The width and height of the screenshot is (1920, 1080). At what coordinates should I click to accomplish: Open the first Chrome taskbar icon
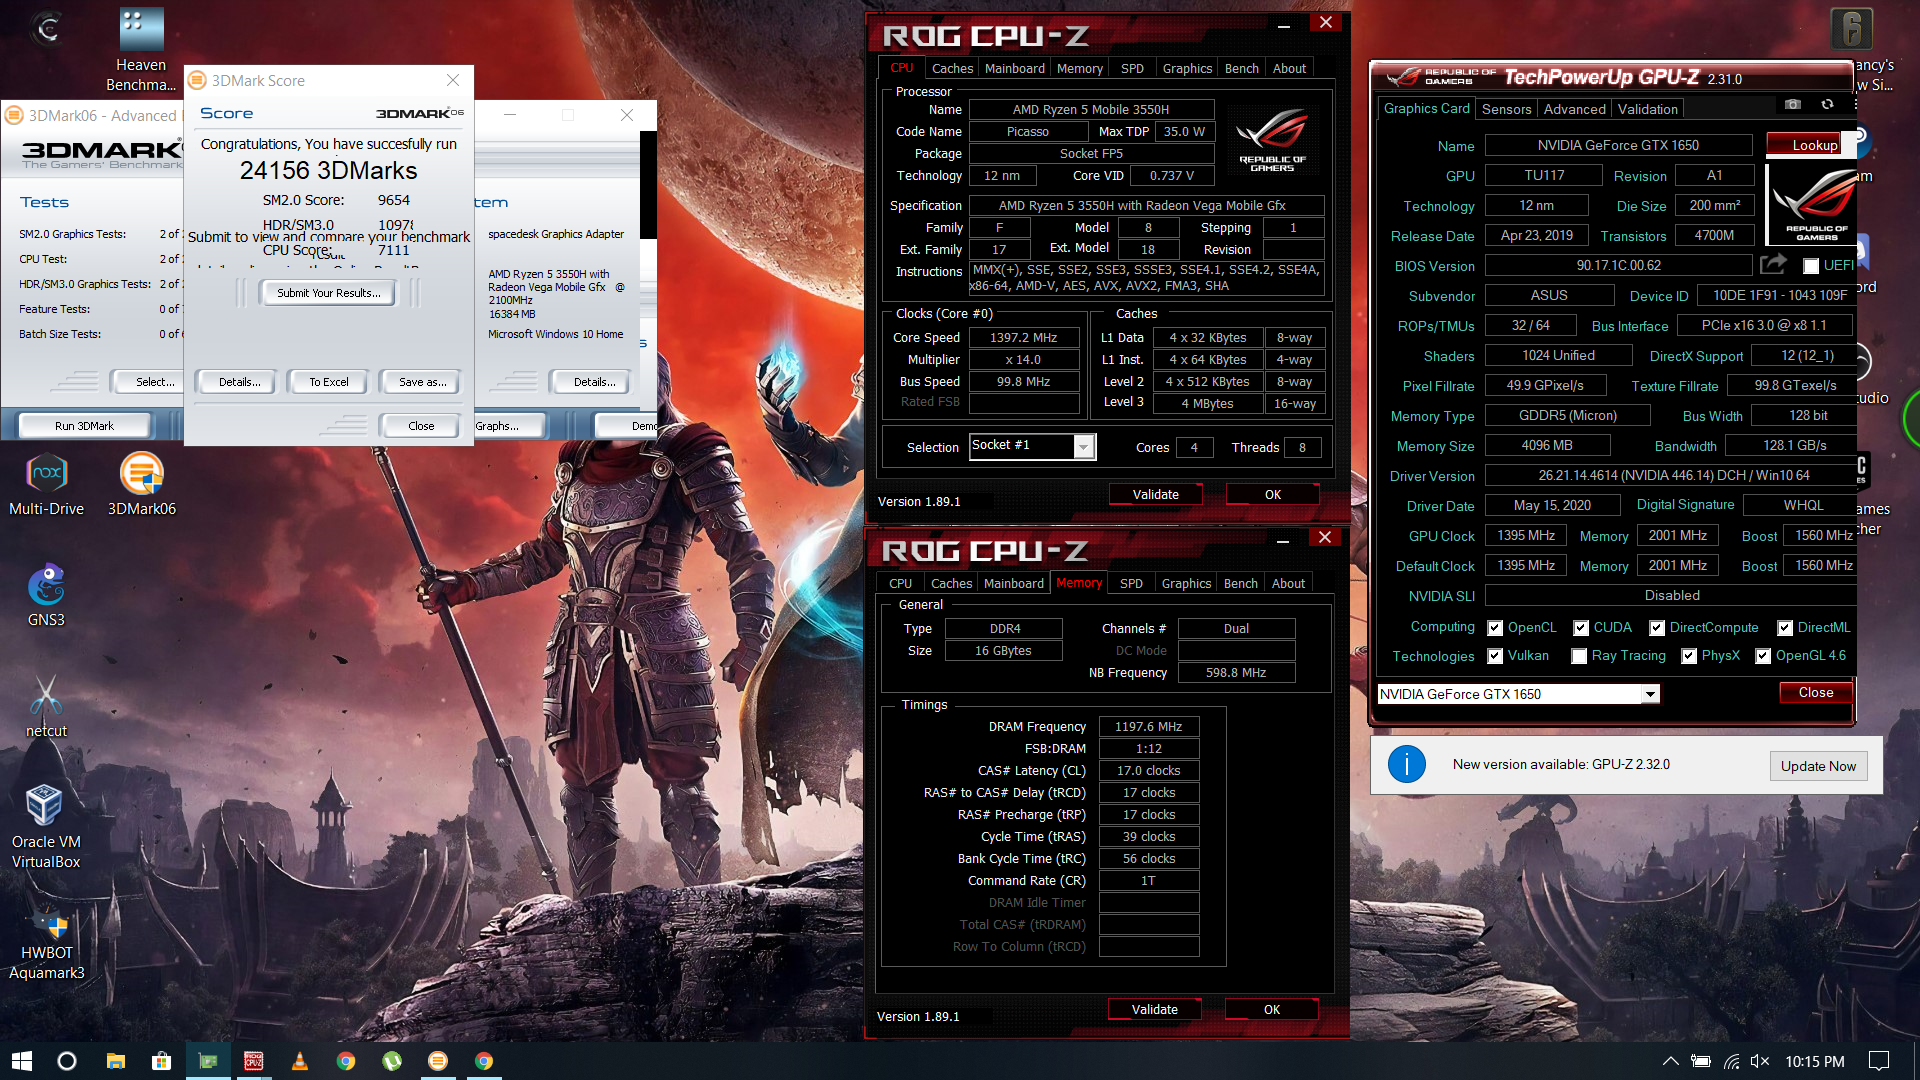tap(346, 1061)
